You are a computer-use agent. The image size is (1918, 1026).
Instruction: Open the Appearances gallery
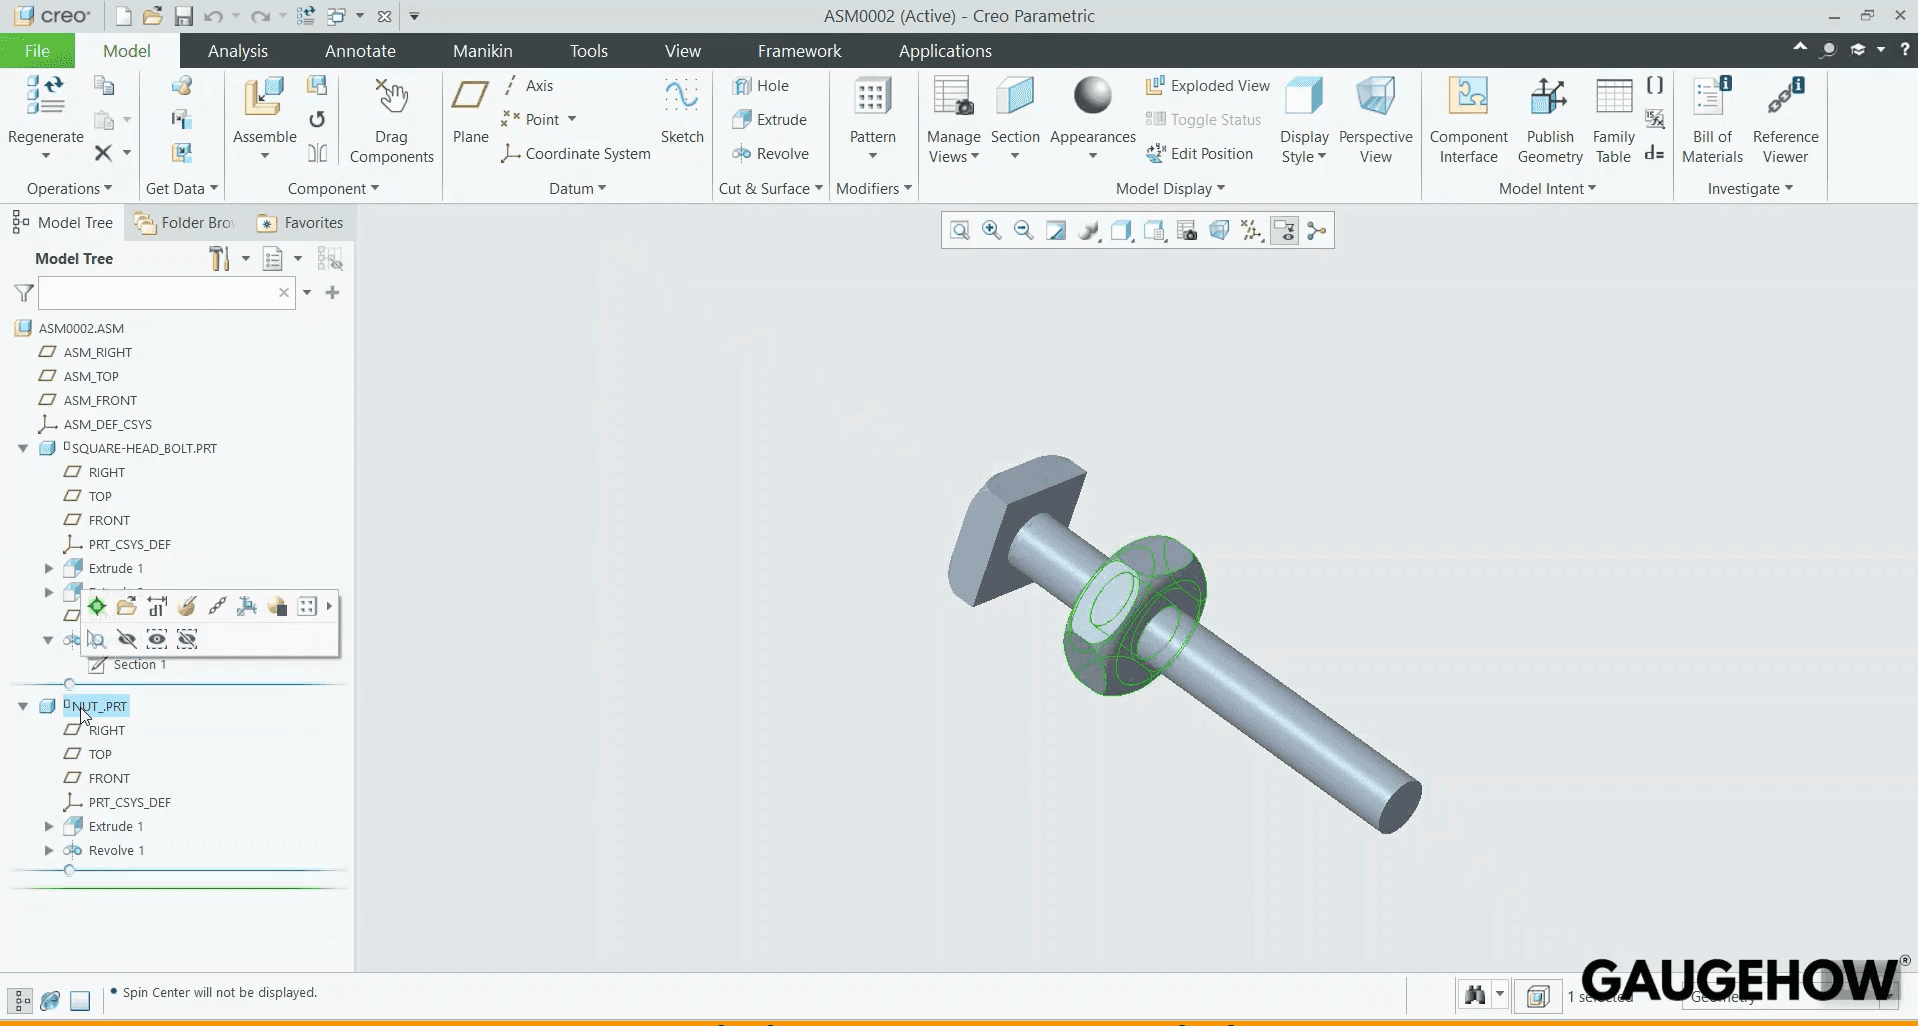tap(1092, 110)
